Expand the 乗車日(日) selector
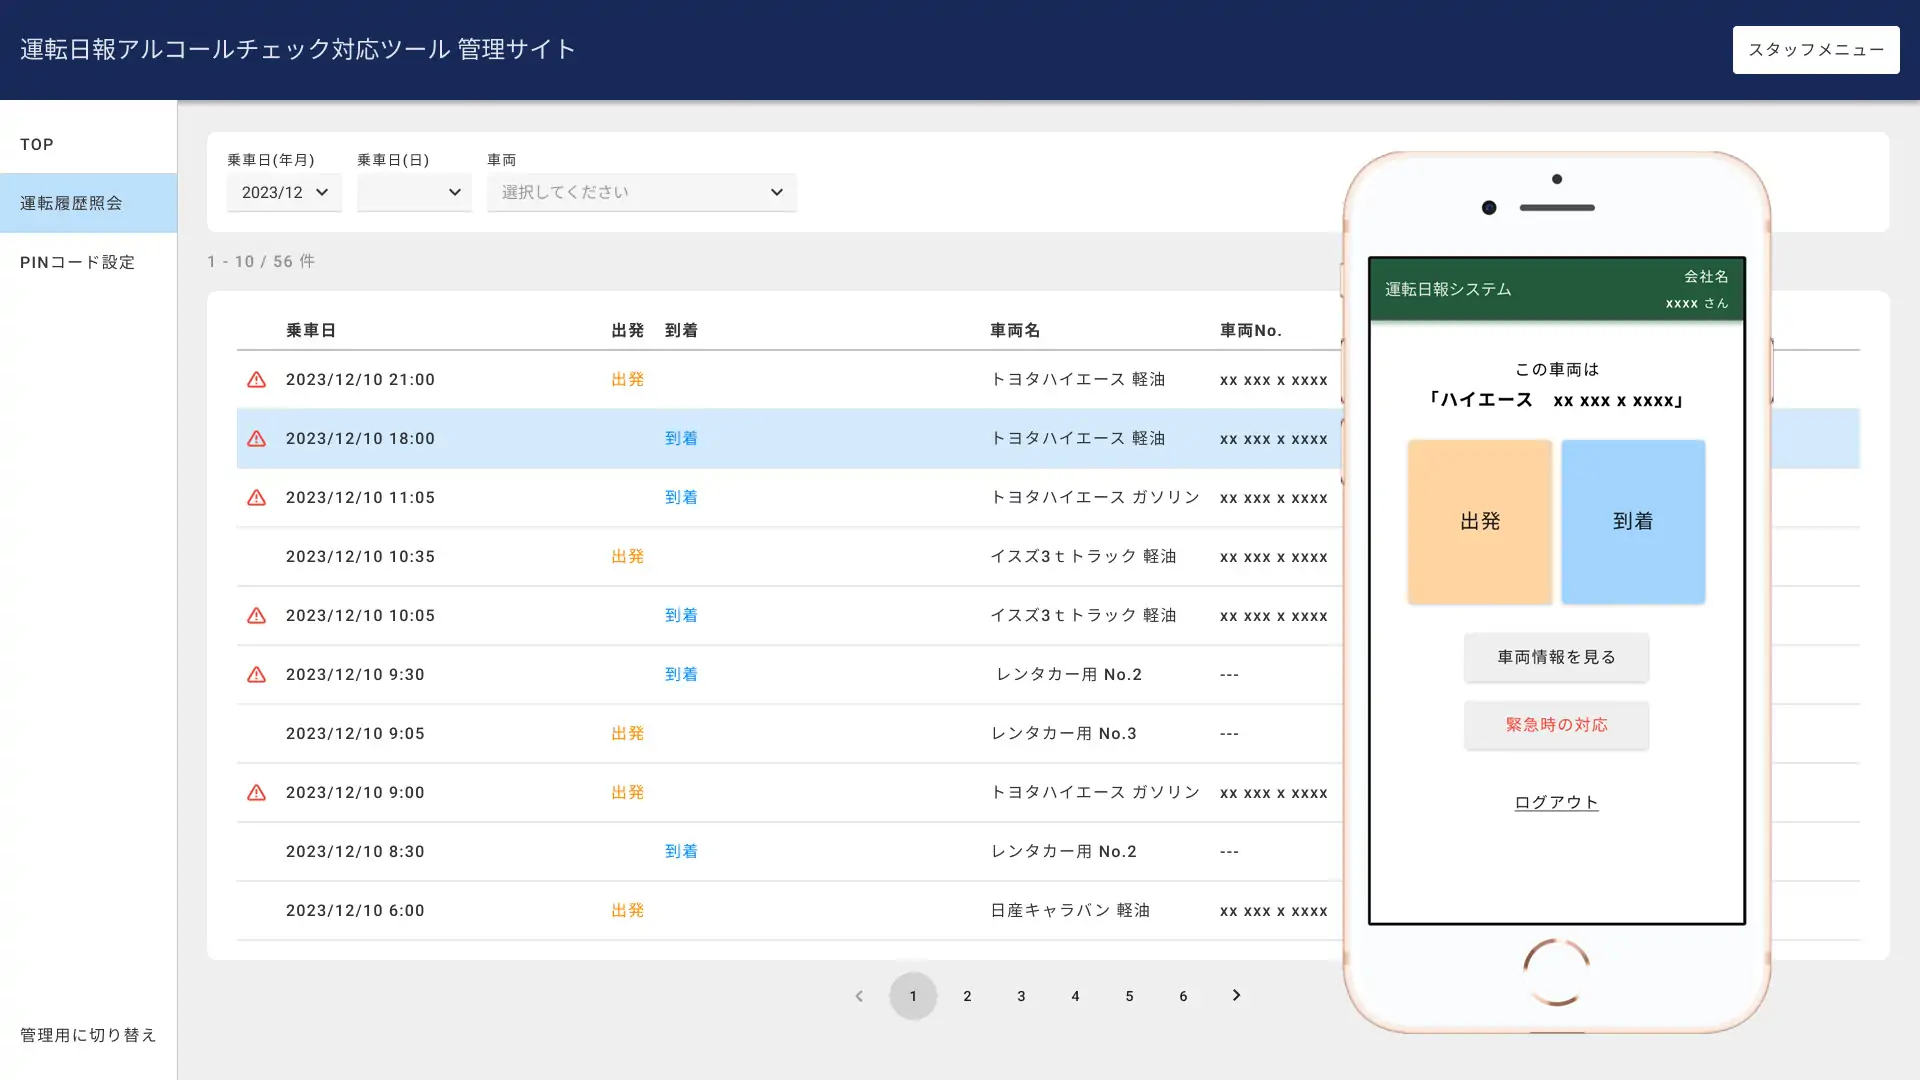 (414, 192)
